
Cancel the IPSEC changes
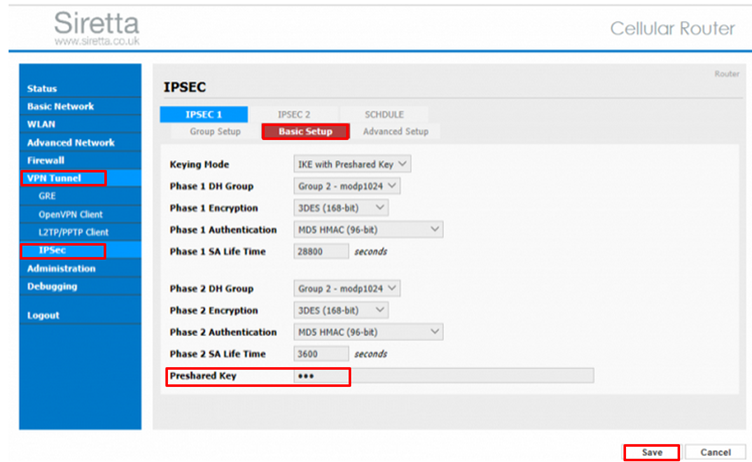tap(716, 452)
